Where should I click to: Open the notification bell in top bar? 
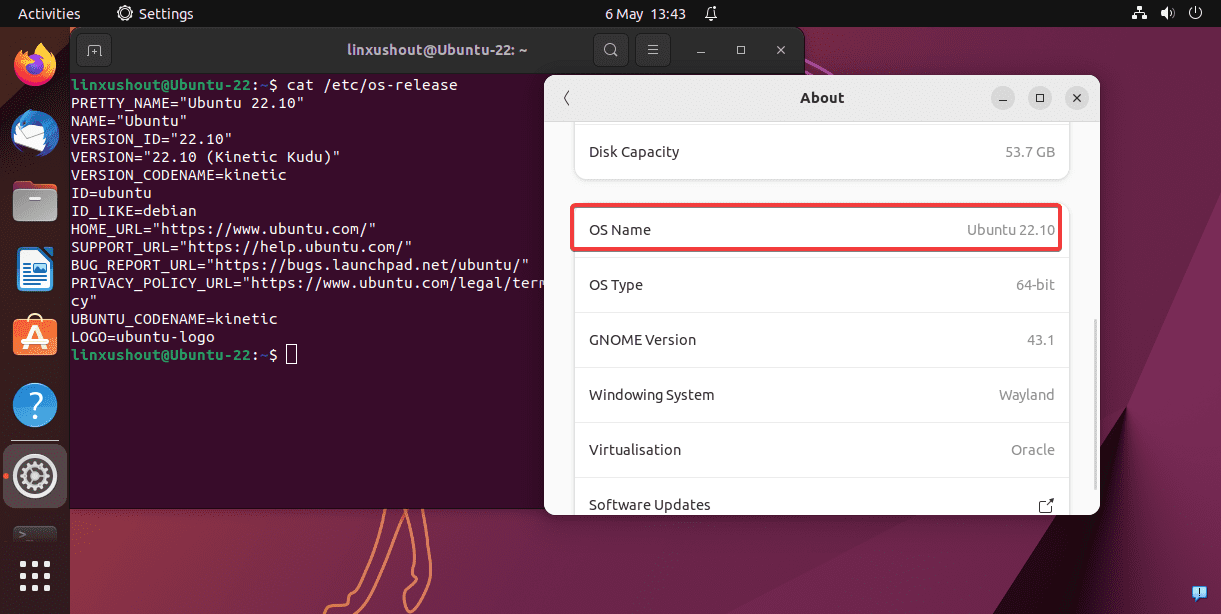click(x=711, y=14)
